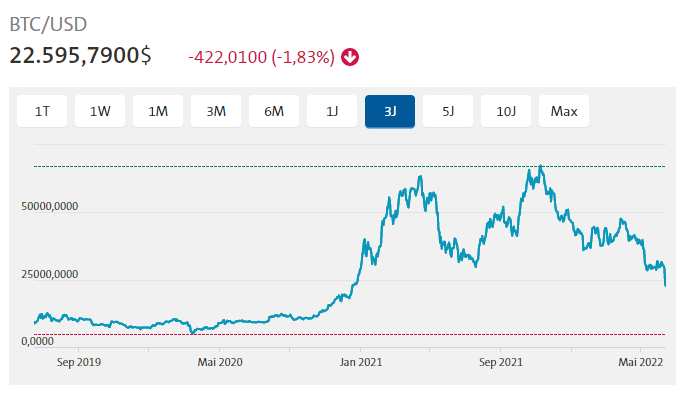The width and height of the screenshot is (683, 393).
Task: Switch chart to 1W range
Action: click(x=100, y=111)
